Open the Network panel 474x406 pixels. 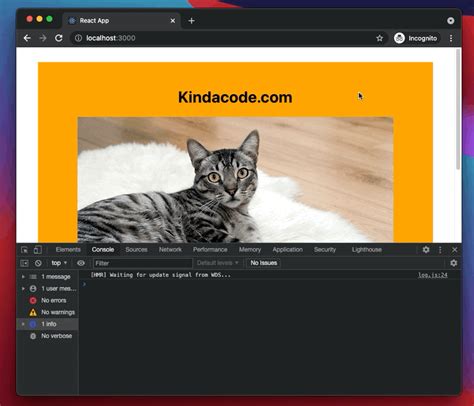click(x=170, y=250)
